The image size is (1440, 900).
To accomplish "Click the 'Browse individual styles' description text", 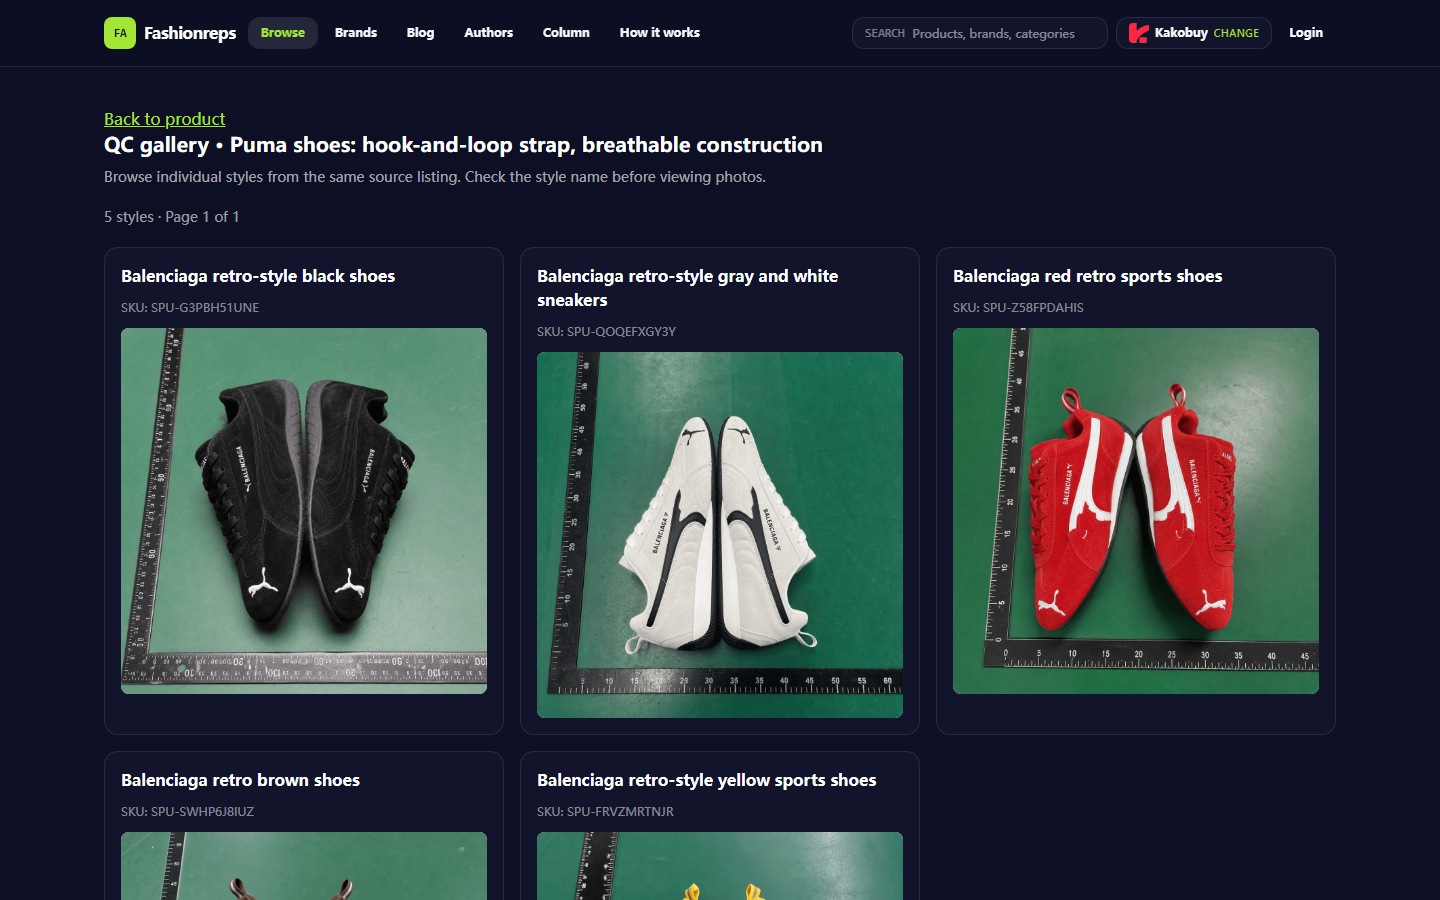I will (435, 177).
